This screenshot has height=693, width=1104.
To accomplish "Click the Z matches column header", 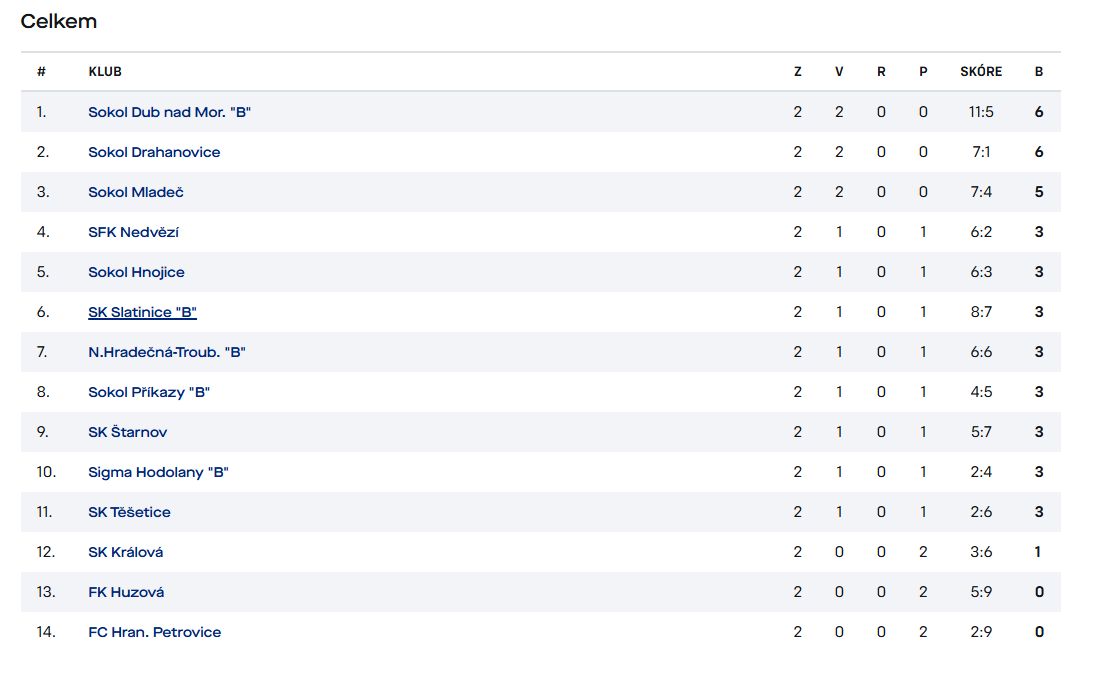I will (798, 72).
